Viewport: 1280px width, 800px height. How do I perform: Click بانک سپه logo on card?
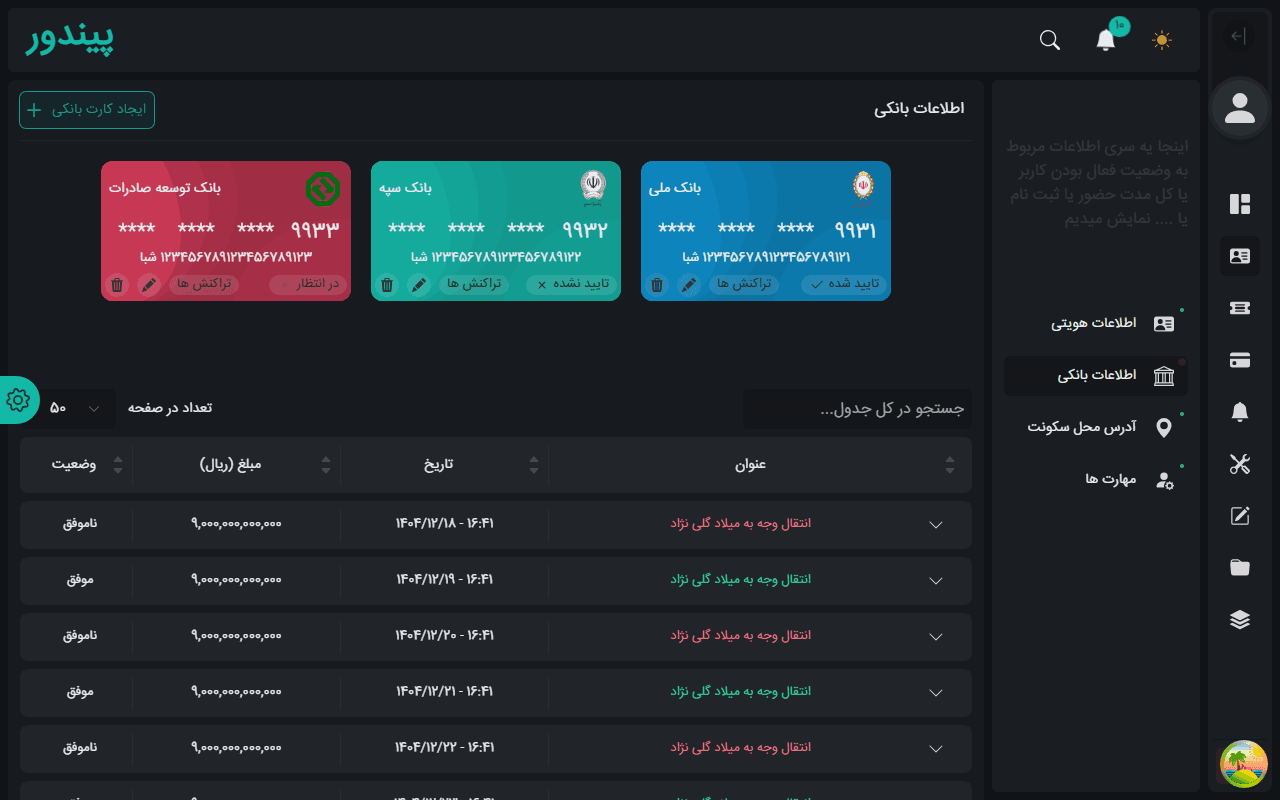click(x=593, y=187)
